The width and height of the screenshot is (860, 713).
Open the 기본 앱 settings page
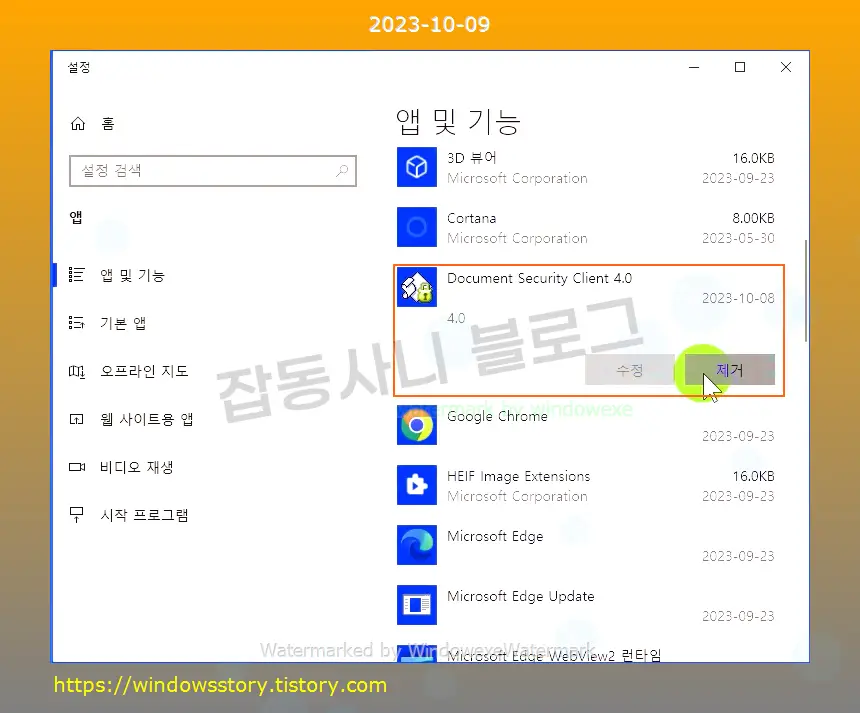point(123,323)
